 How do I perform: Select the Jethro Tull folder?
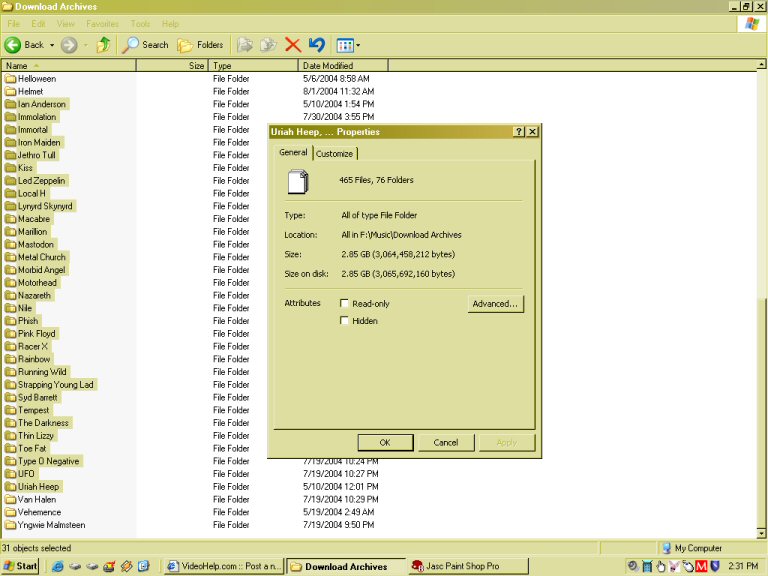pos(31,155)
